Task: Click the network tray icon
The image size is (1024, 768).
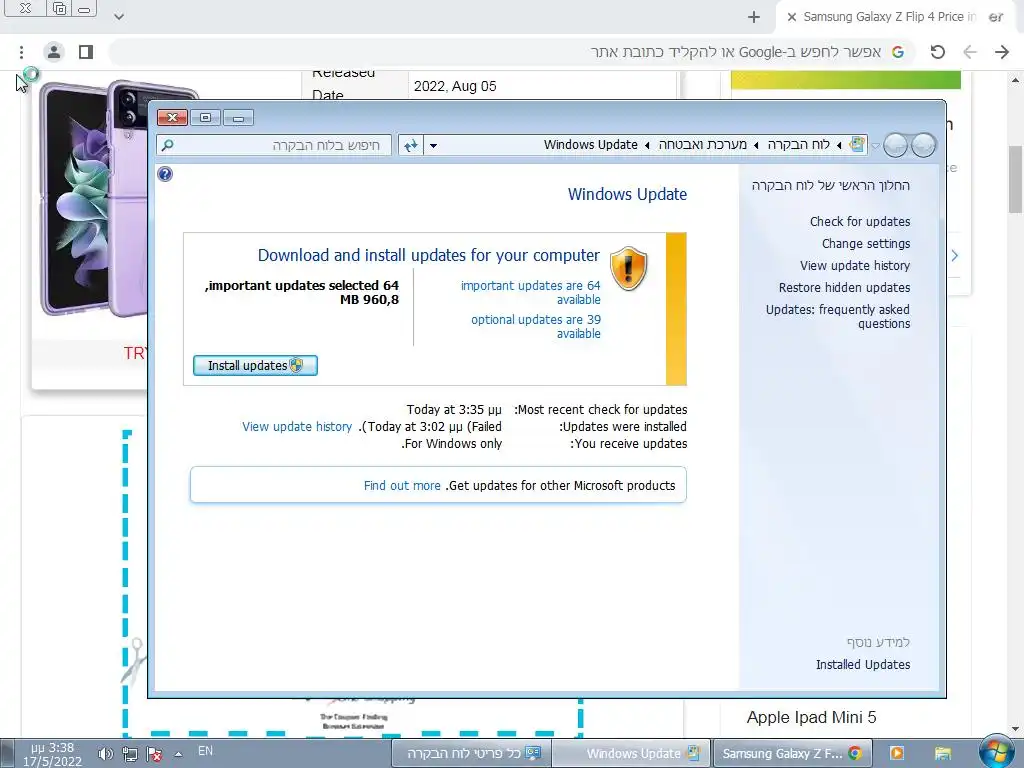Action: click(x=130, y=754)
